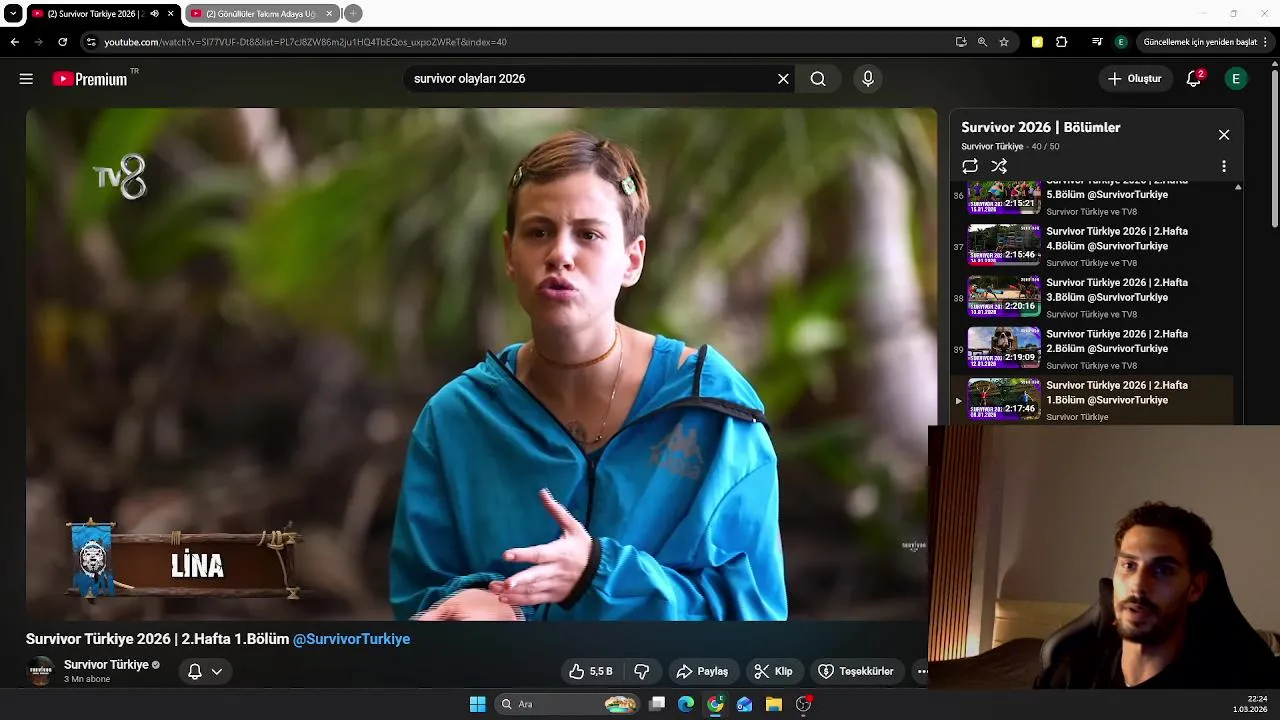Open Survivor Türkiye channel name link
Viewport: 1280px width, 720px height.
click(106, 665)
